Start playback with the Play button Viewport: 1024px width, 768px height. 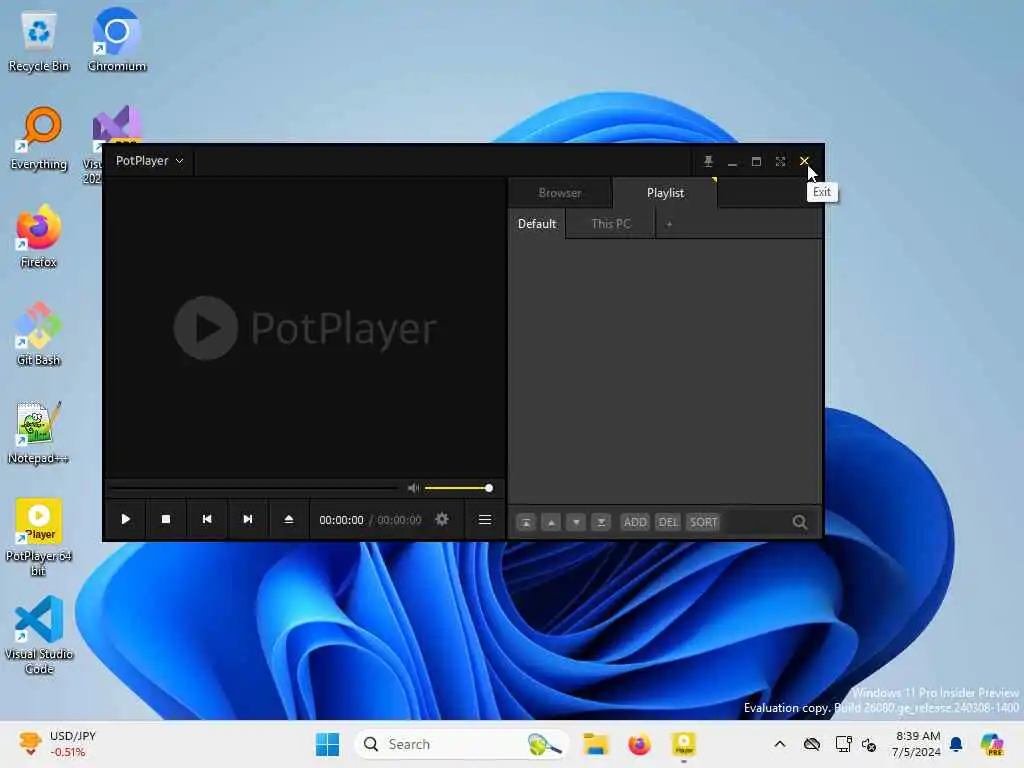125,519
